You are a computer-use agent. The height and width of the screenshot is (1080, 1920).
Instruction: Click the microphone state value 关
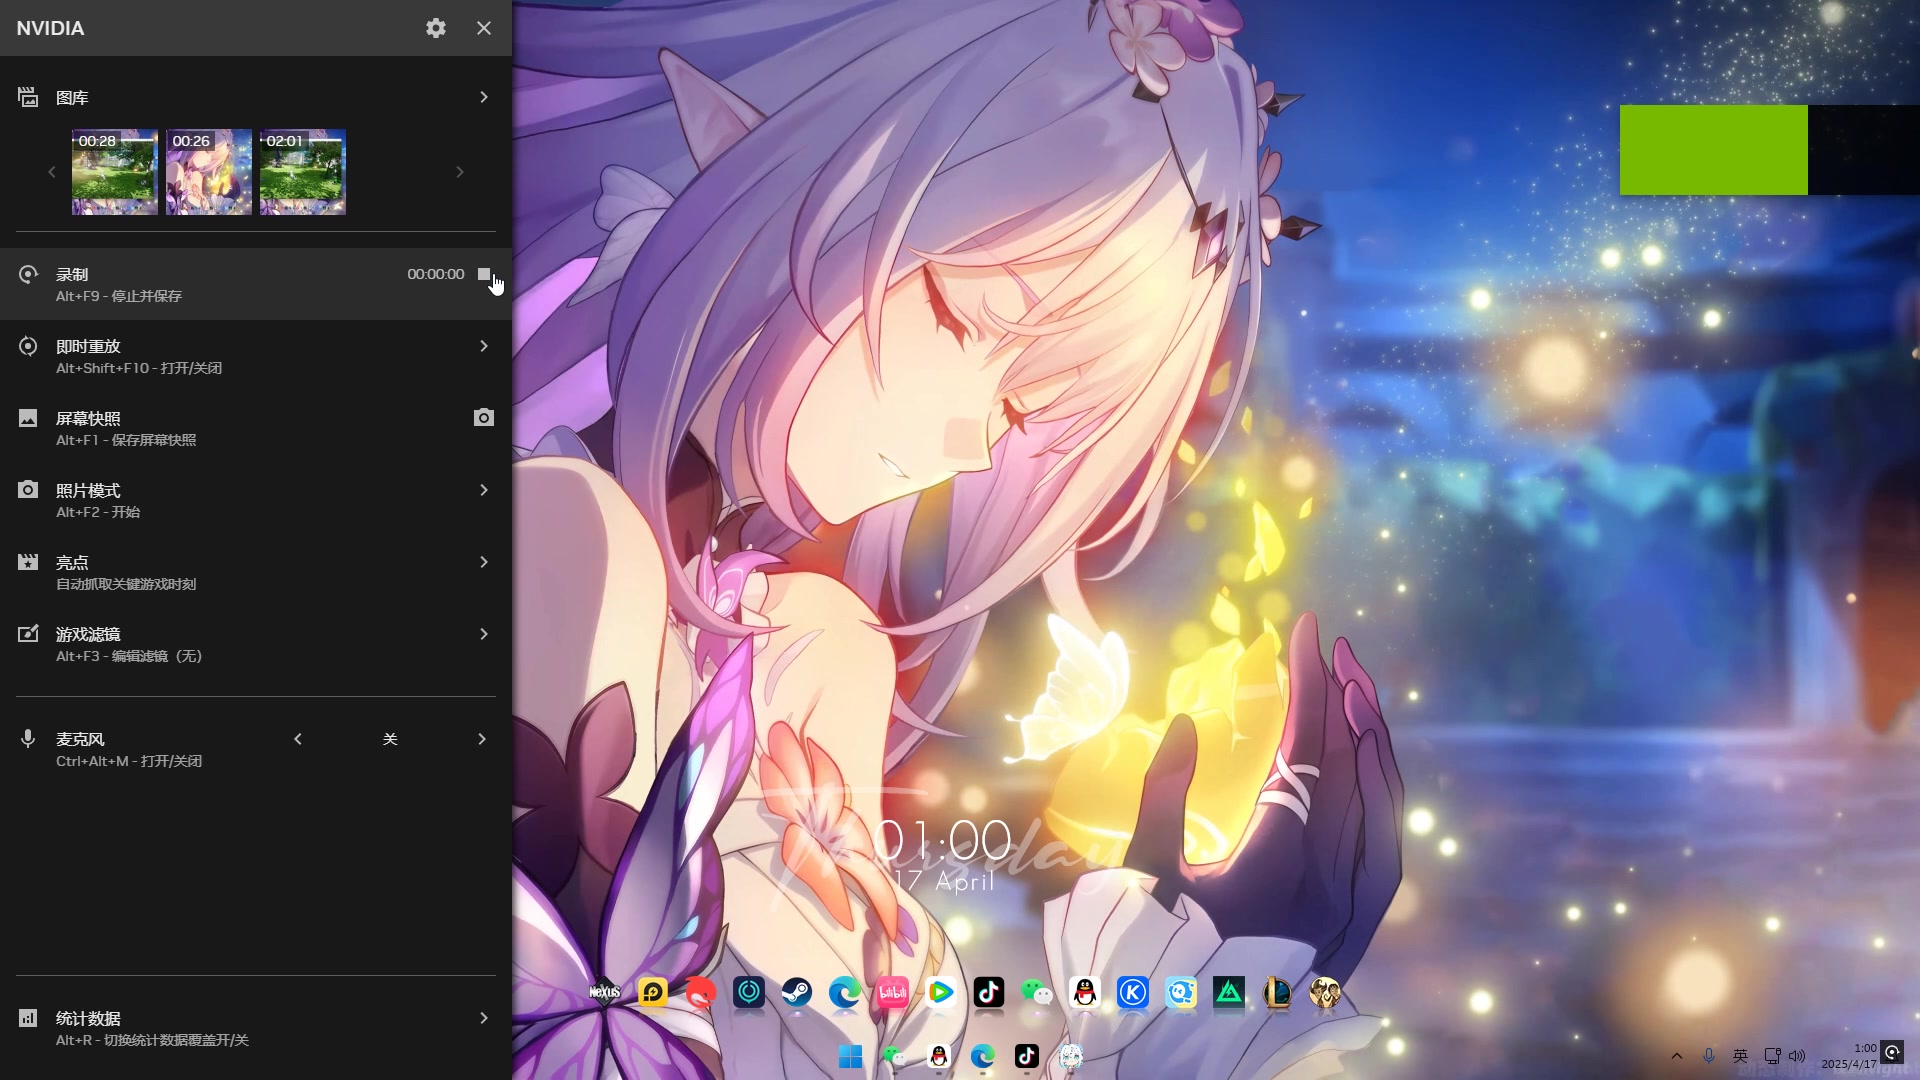tap(390, 739)
